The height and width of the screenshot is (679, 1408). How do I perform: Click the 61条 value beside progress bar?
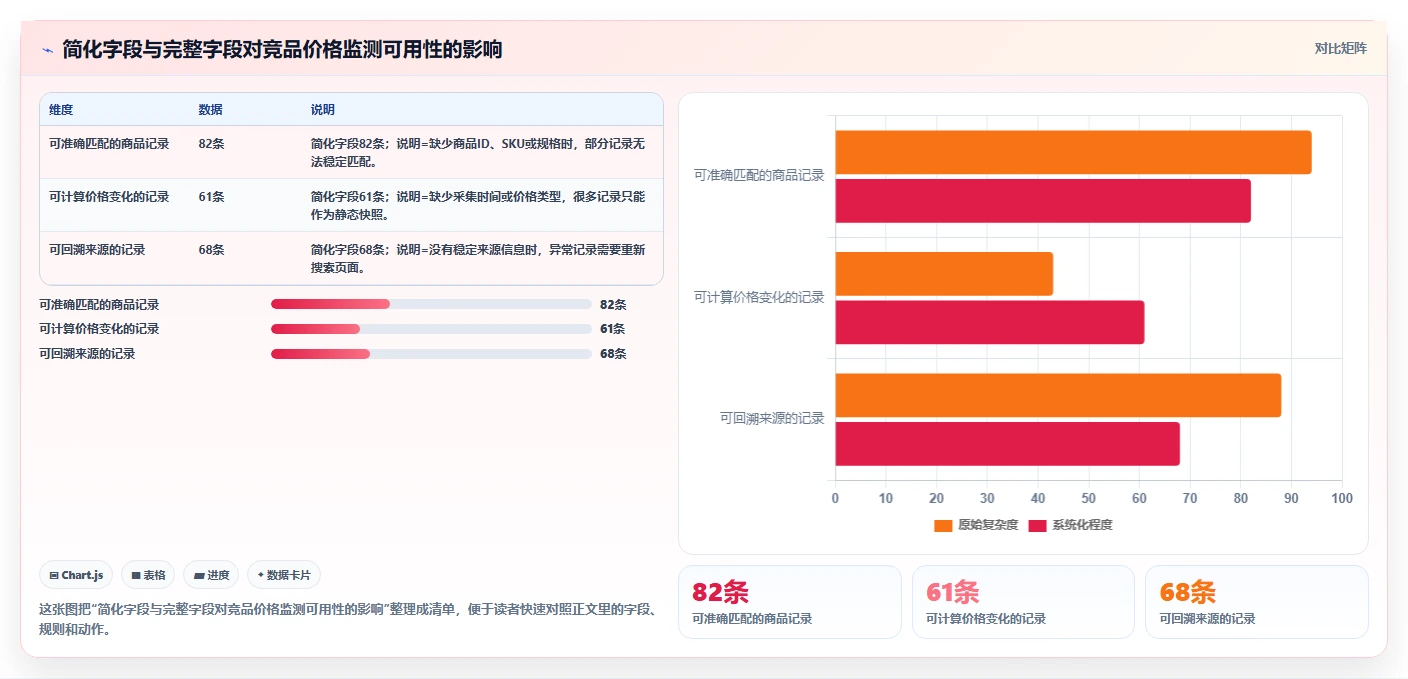pos(613,329)
